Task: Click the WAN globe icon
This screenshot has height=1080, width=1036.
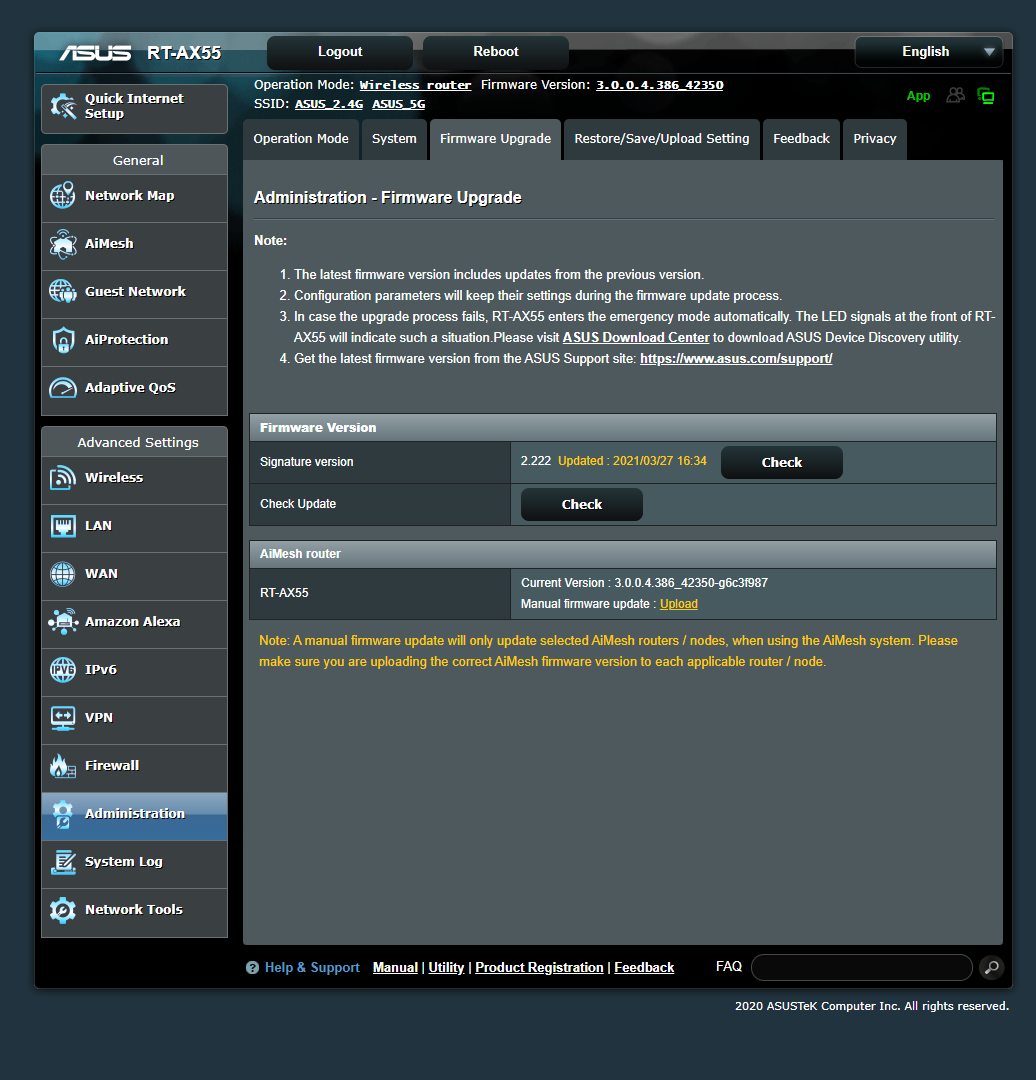Action: tap(63, 574)
